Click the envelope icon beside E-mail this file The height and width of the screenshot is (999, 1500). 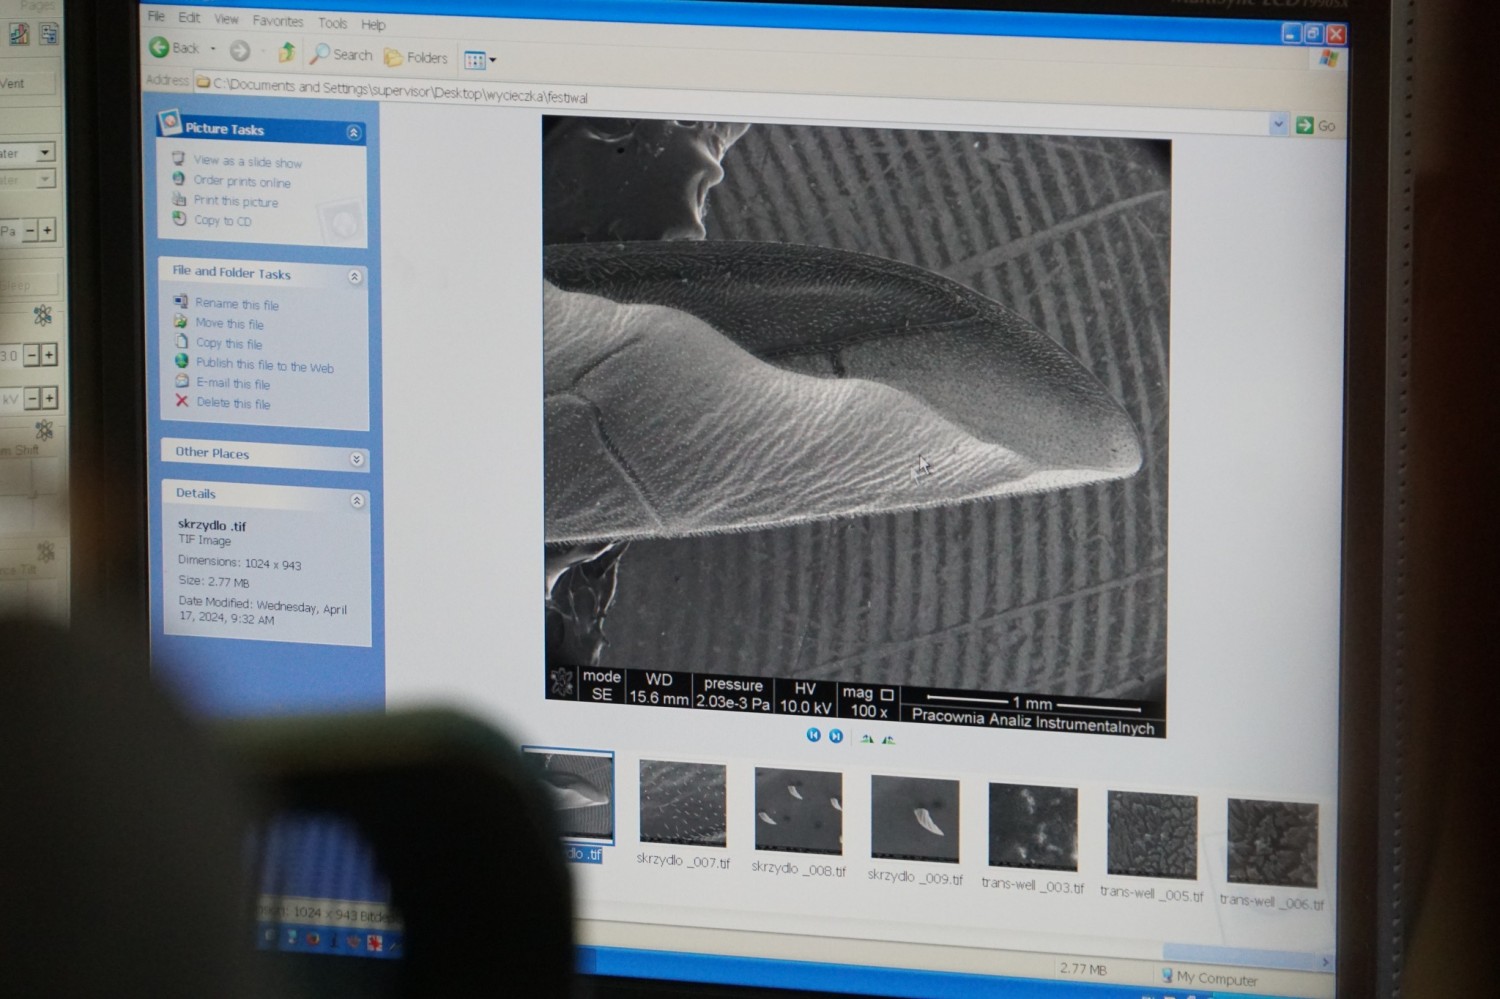coord(181,381)
